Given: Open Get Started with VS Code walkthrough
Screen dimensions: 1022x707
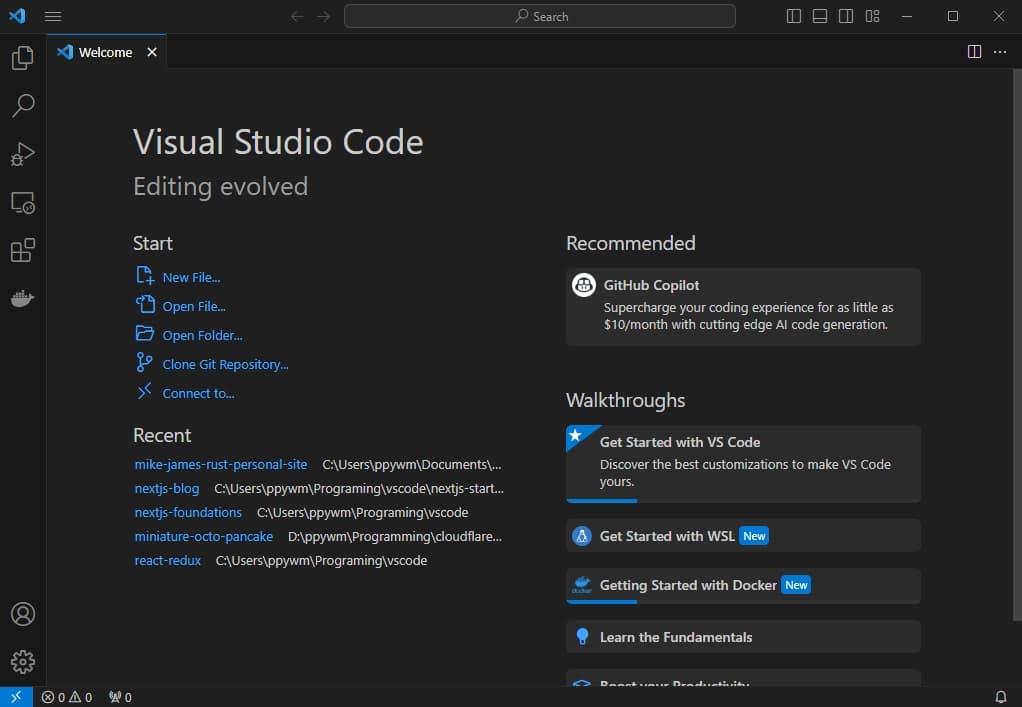Looking at the screenshot, I should pos(743,464).
